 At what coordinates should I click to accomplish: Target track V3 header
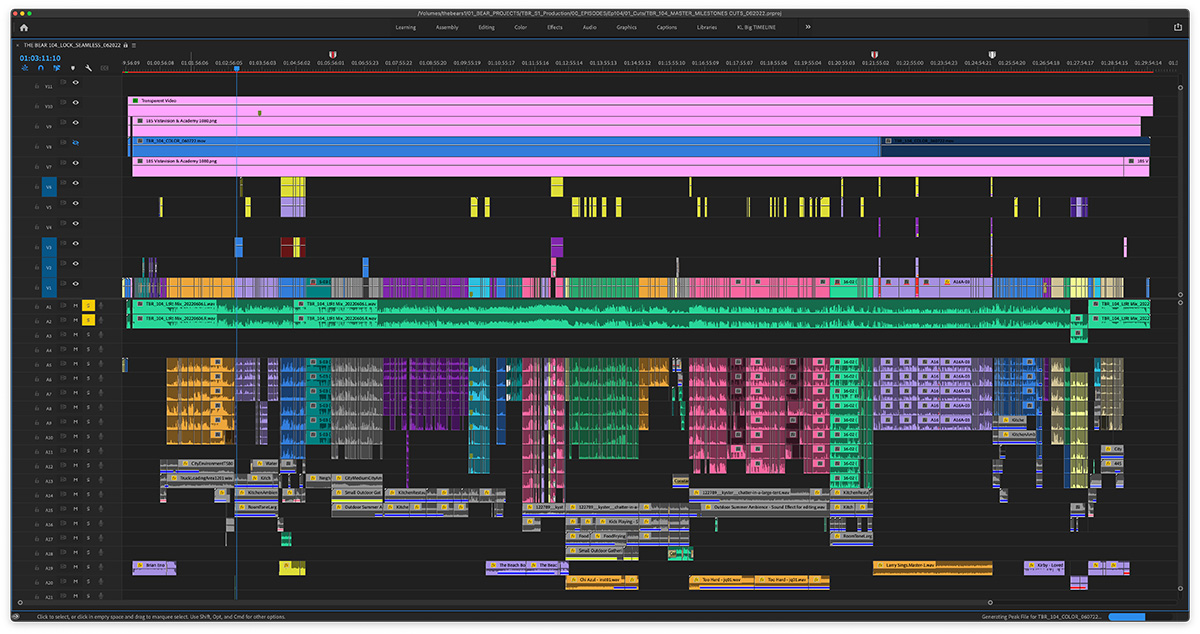pos(48,246)
